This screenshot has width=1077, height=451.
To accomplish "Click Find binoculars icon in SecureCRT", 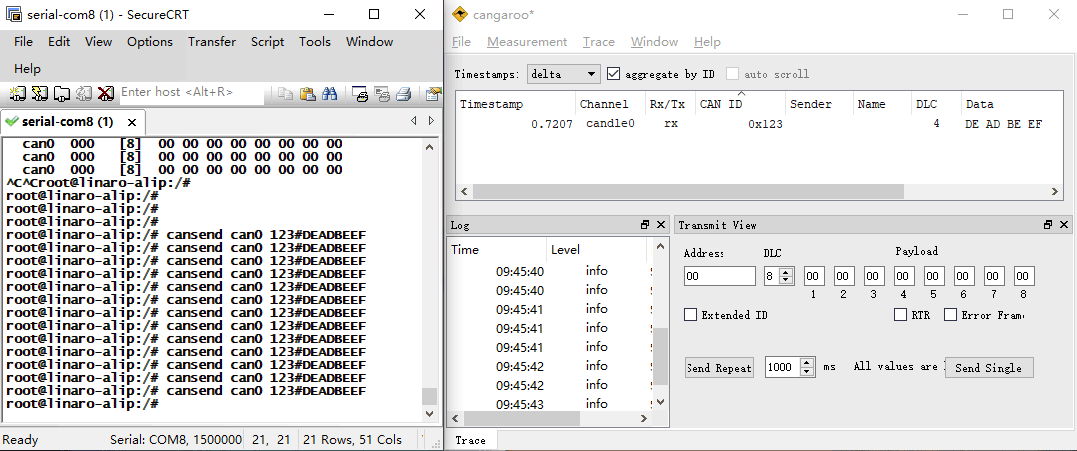I will (329, 93).
